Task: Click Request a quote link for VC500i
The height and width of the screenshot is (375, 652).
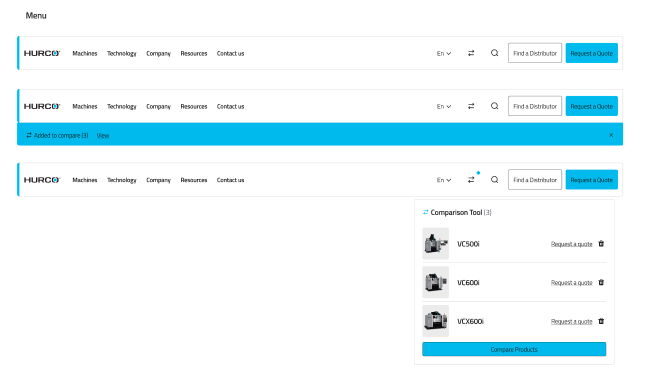Action: pos(571,244)
